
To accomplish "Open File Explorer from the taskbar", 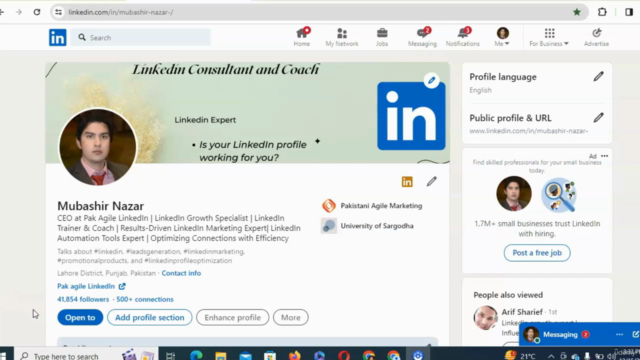I will (x=221, y=356).
